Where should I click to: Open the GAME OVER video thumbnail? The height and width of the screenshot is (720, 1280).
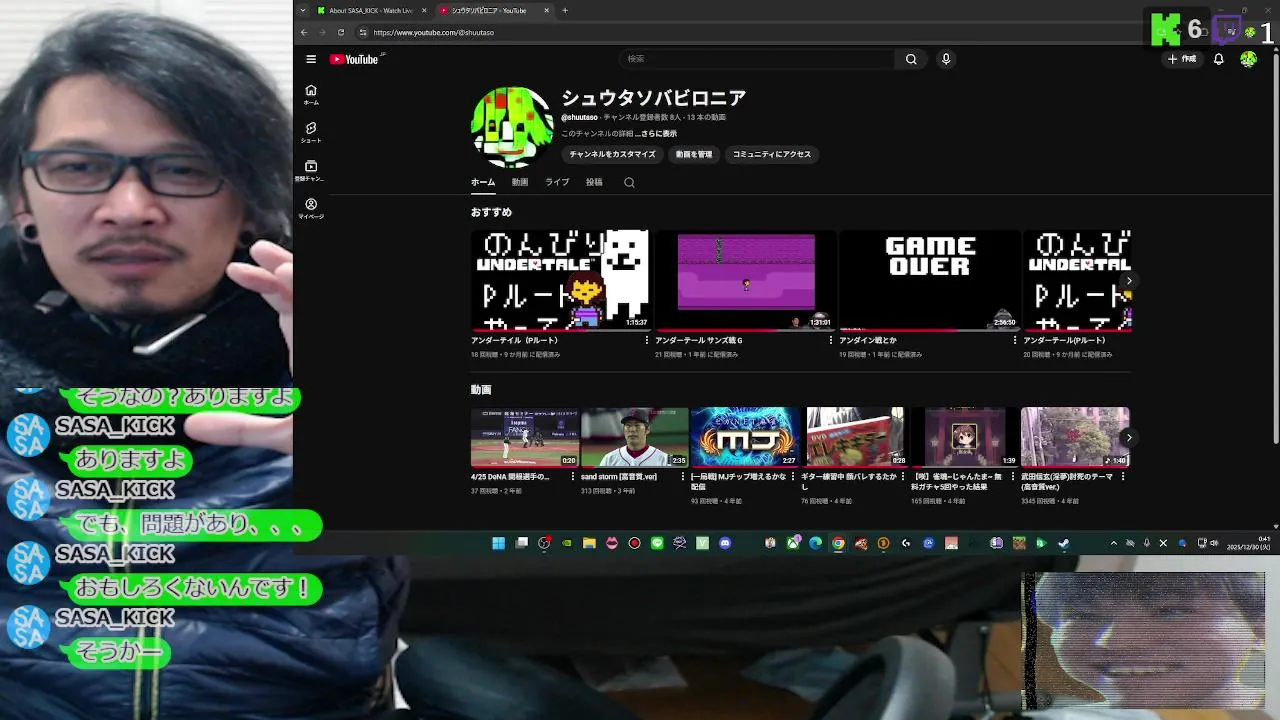tap(929, 279)
